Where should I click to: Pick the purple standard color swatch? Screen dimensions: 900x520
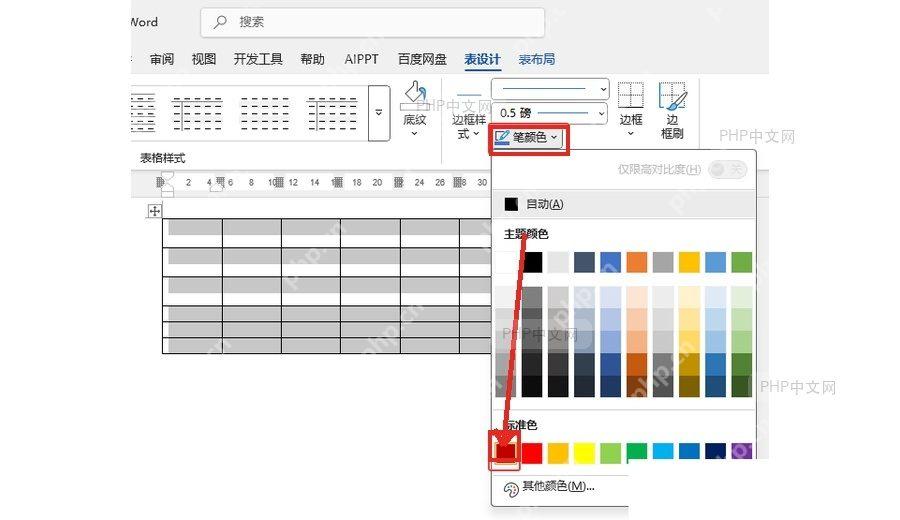click(742, 451)
